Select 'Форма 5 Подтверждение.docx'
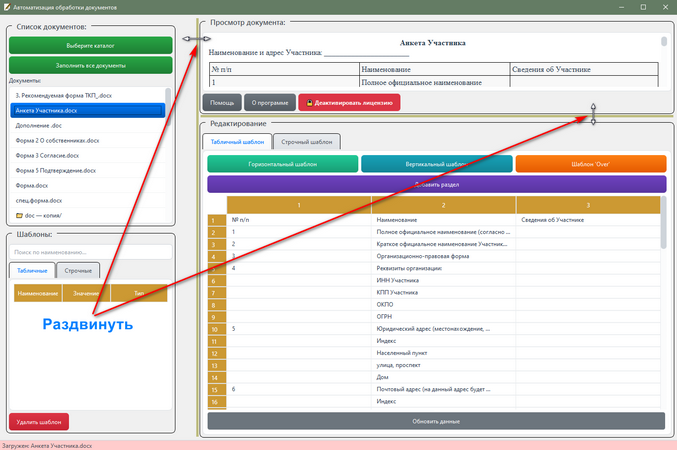Image resolution: width=677 pixels, height=450 pixels. [88, 171]
